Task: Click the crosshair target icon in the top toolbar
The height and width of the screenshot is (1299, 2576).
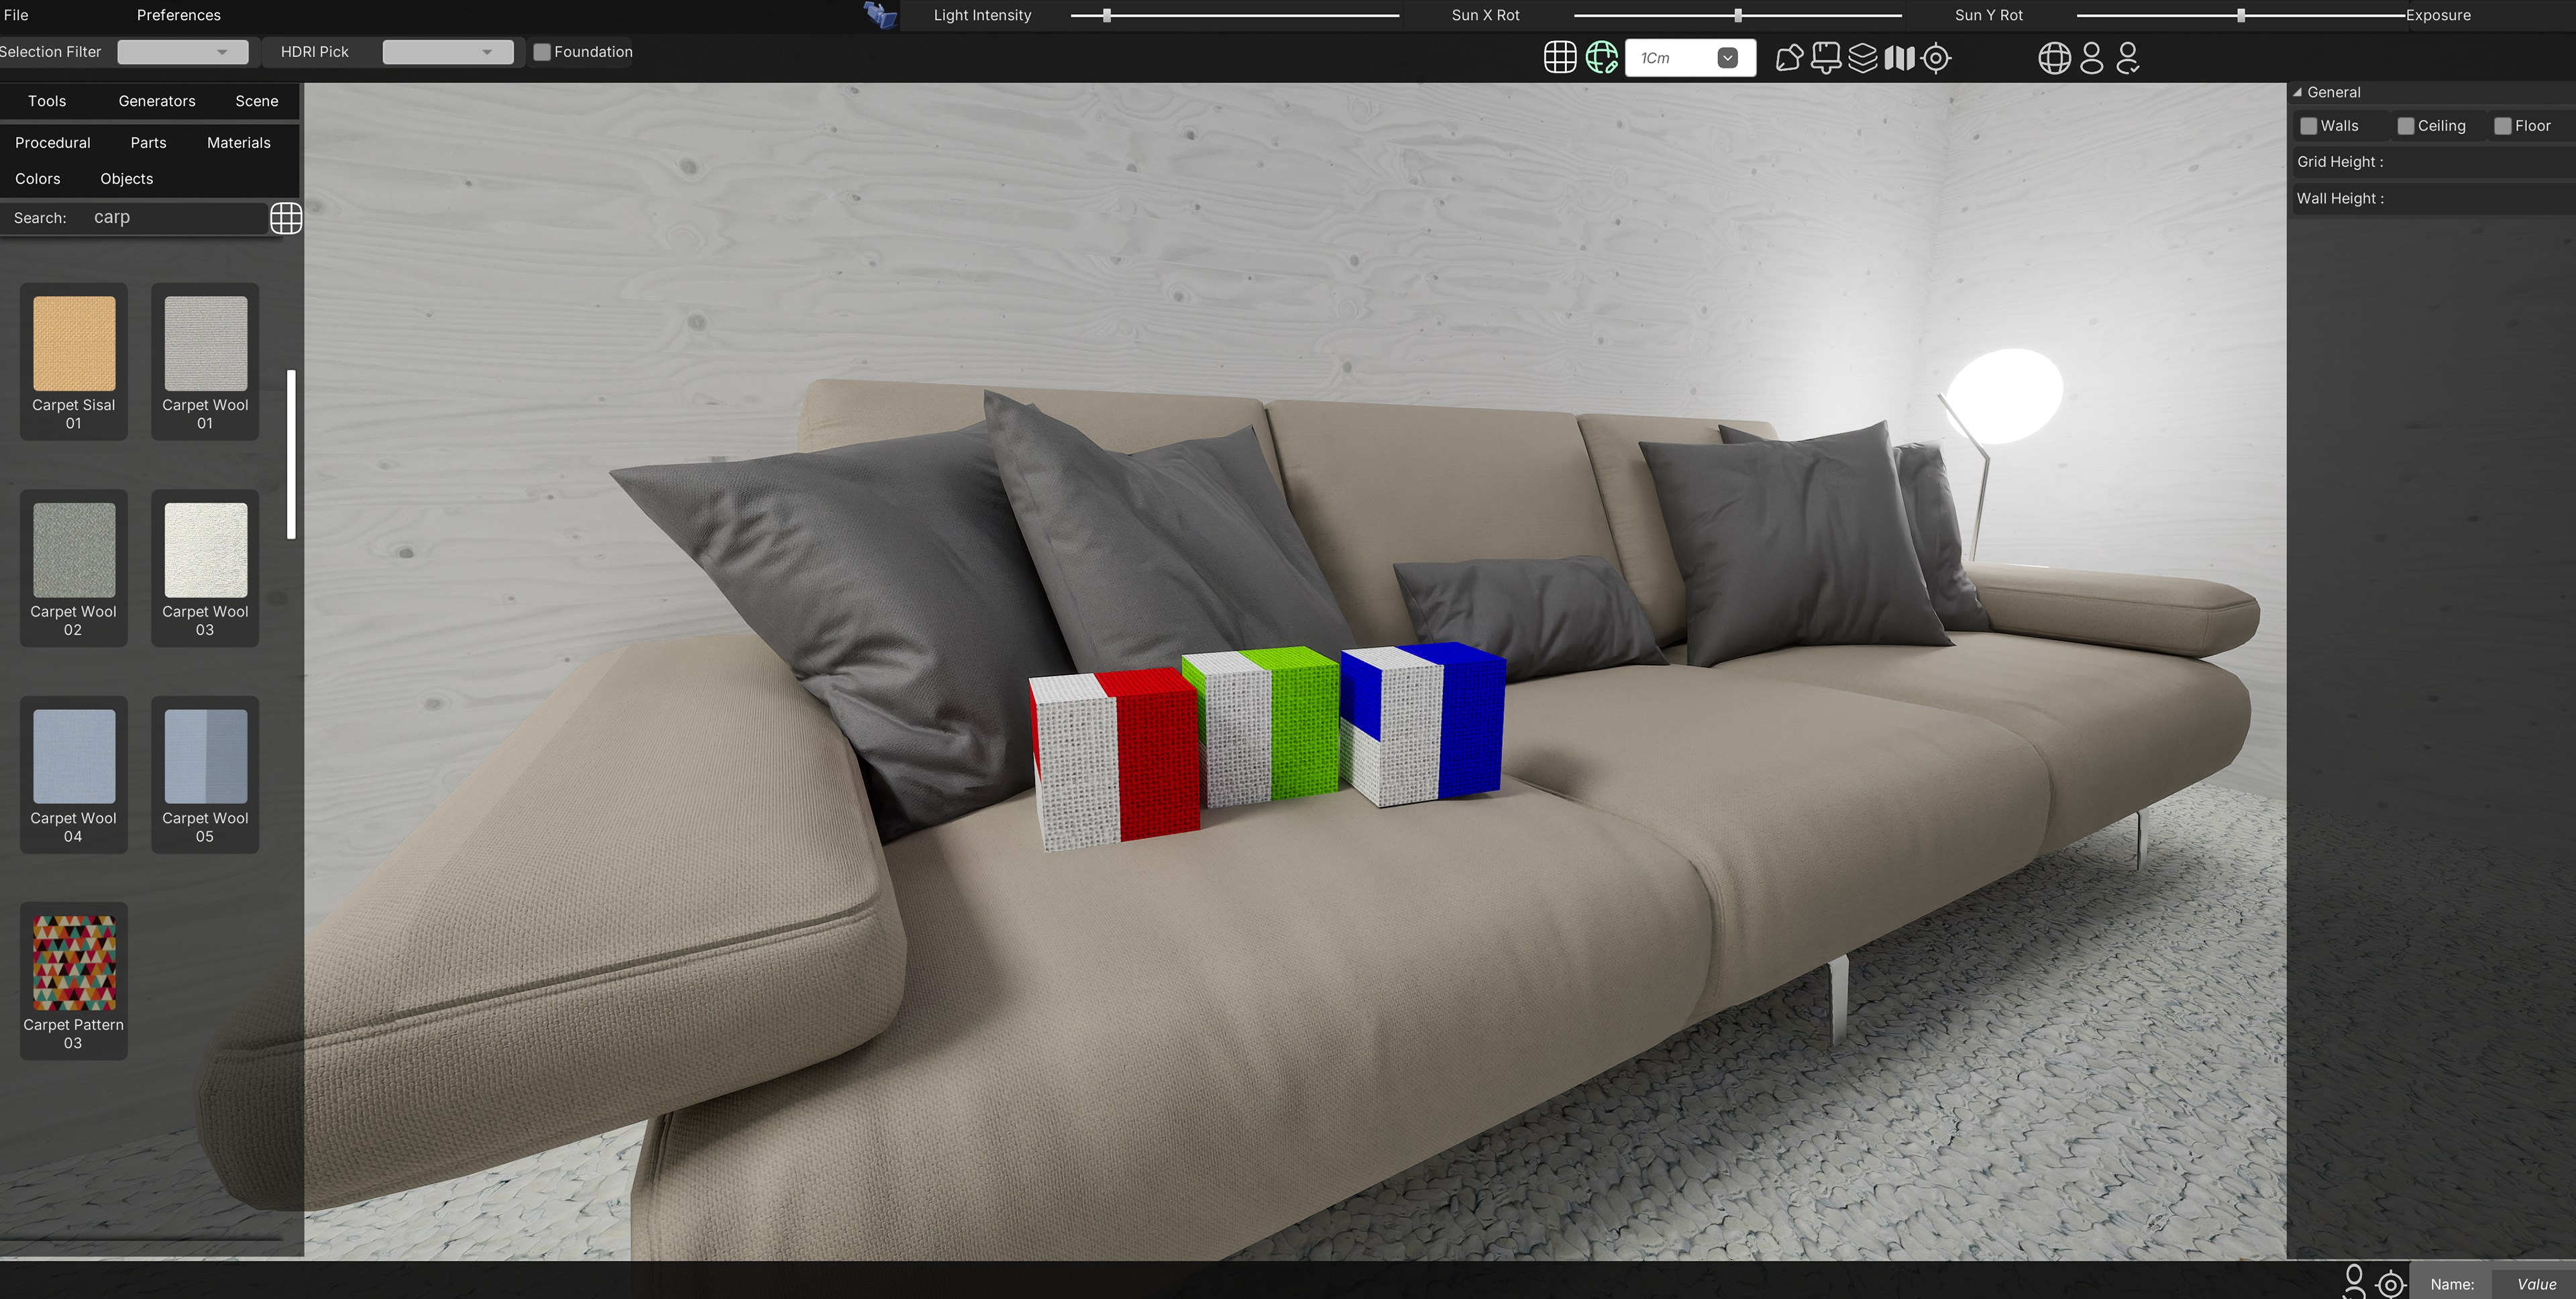Action: 1936,58
